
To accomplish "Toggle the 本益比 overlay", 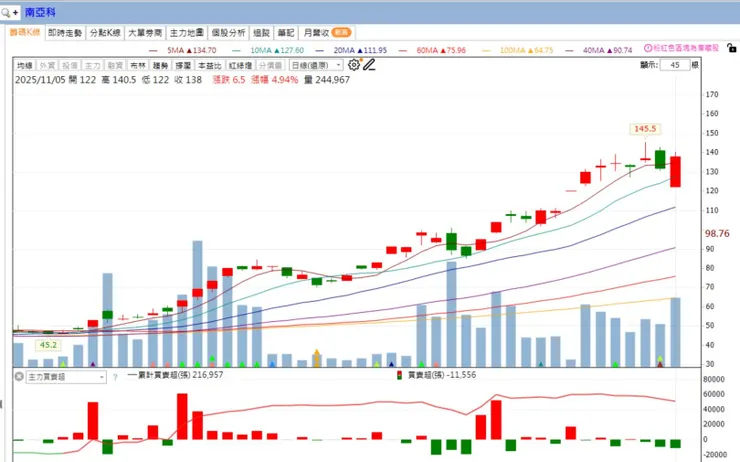I will tap(210, 66).
